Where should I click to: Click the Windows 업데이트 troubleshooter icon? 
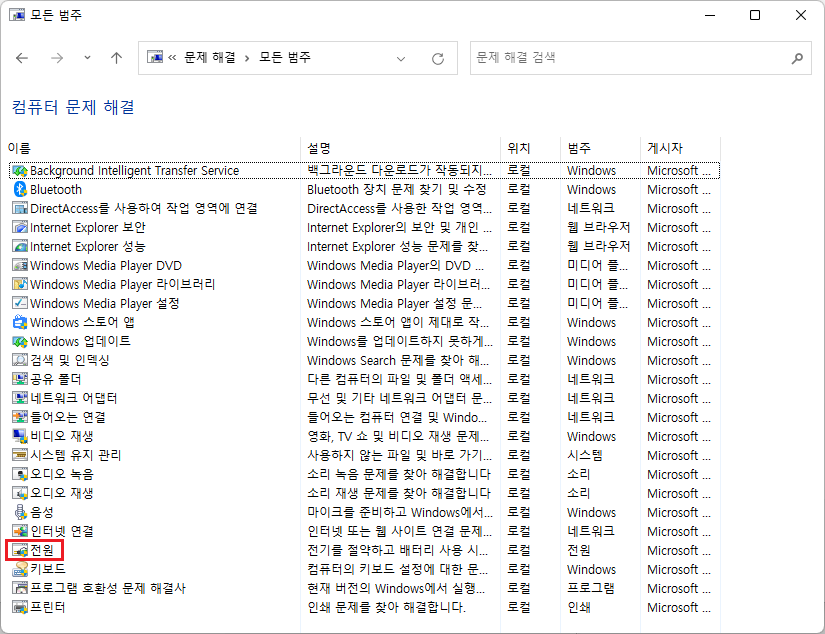[20, 341]
